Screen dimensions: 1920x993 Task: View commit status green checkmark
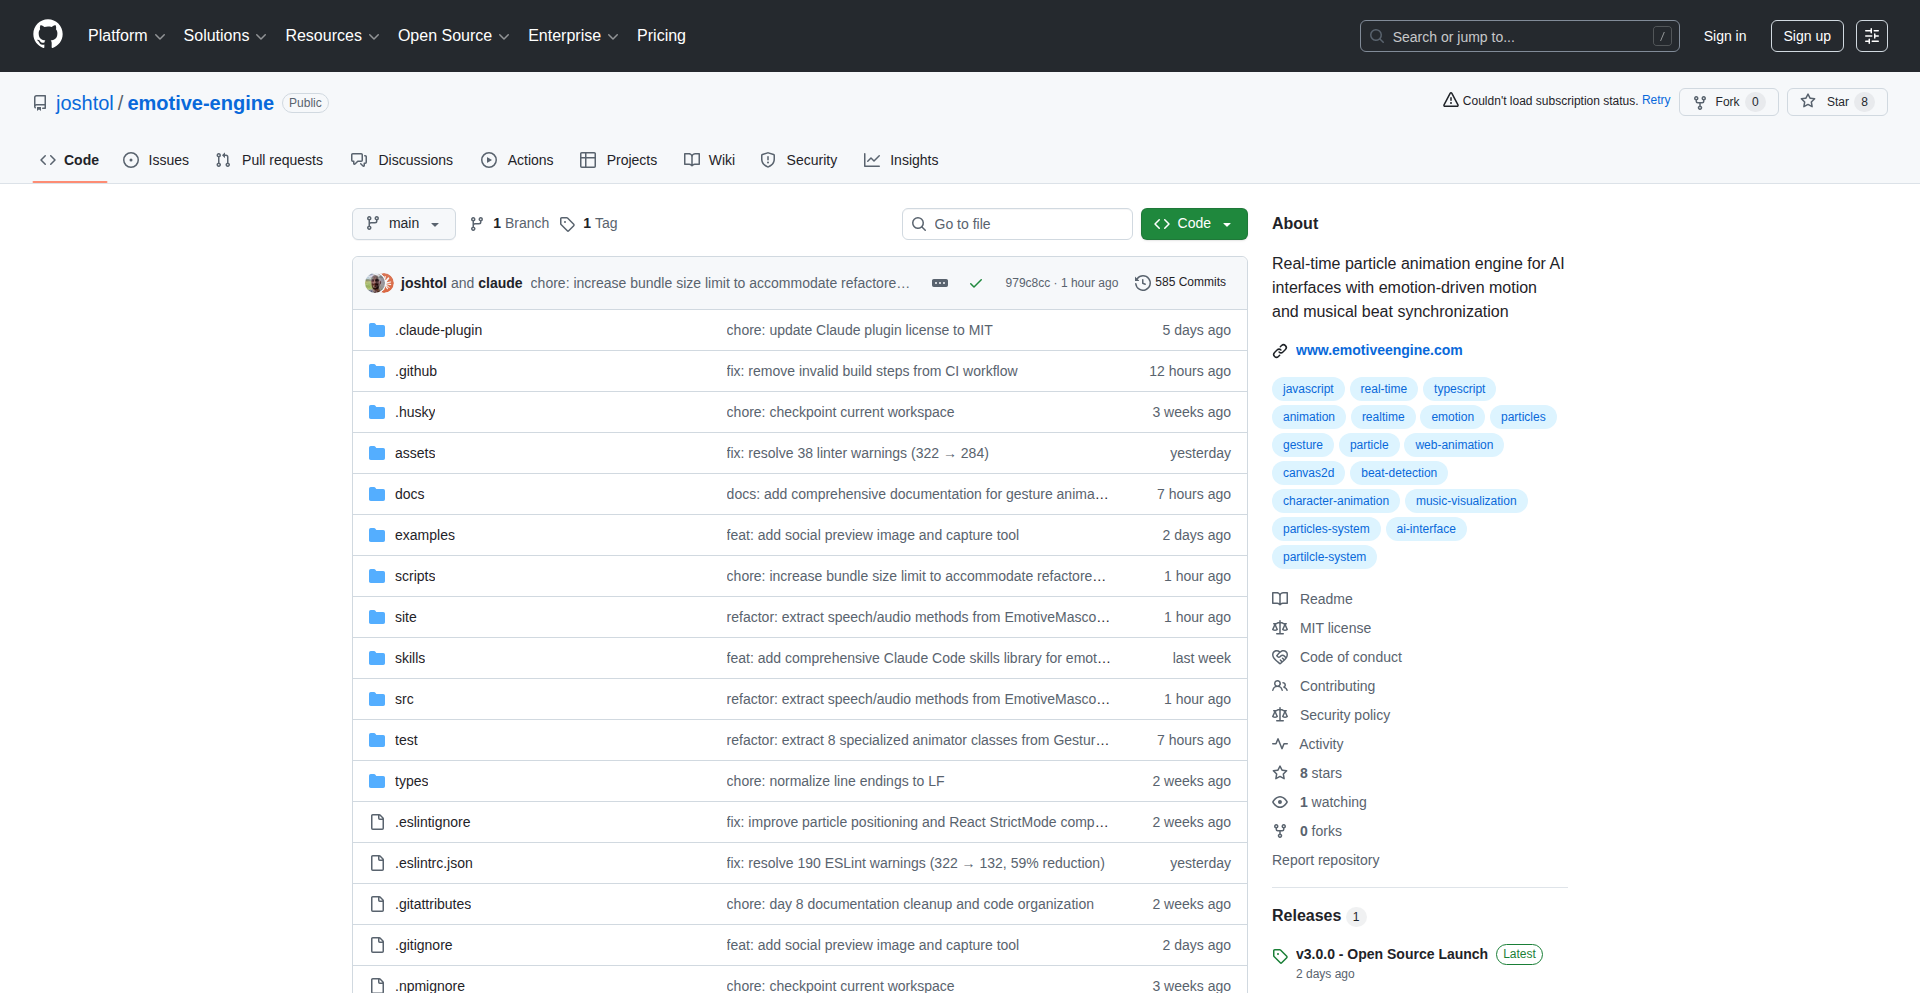976,283
